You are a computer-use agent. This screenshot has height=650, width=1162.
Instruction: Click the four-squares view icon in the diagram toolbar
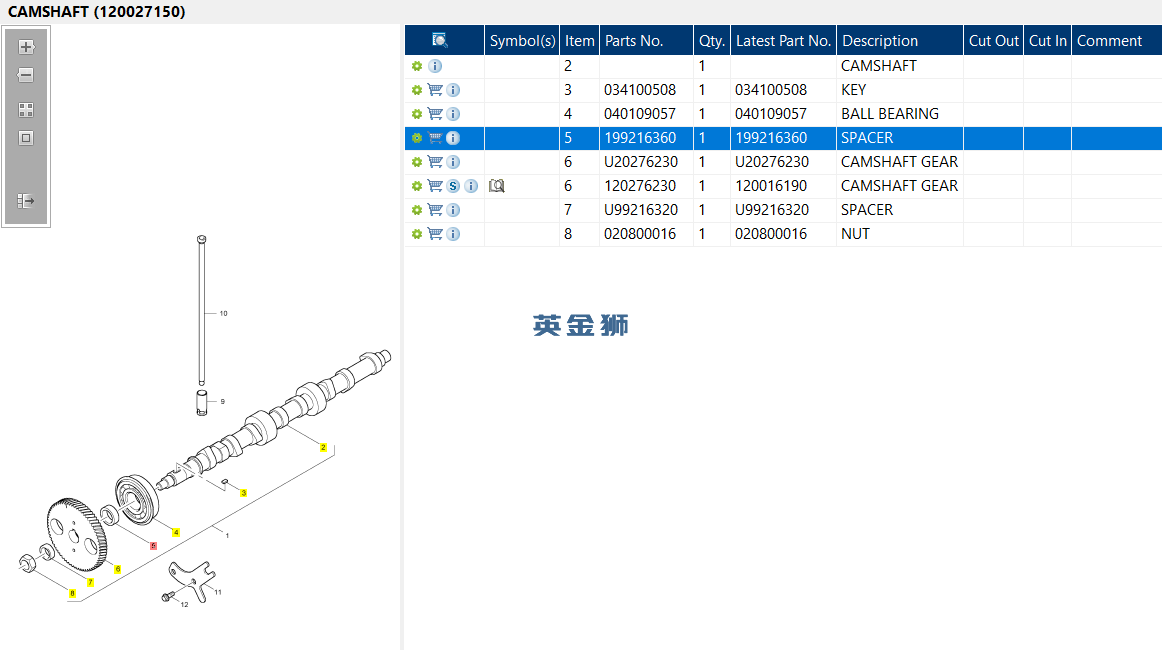coord(26,110)
